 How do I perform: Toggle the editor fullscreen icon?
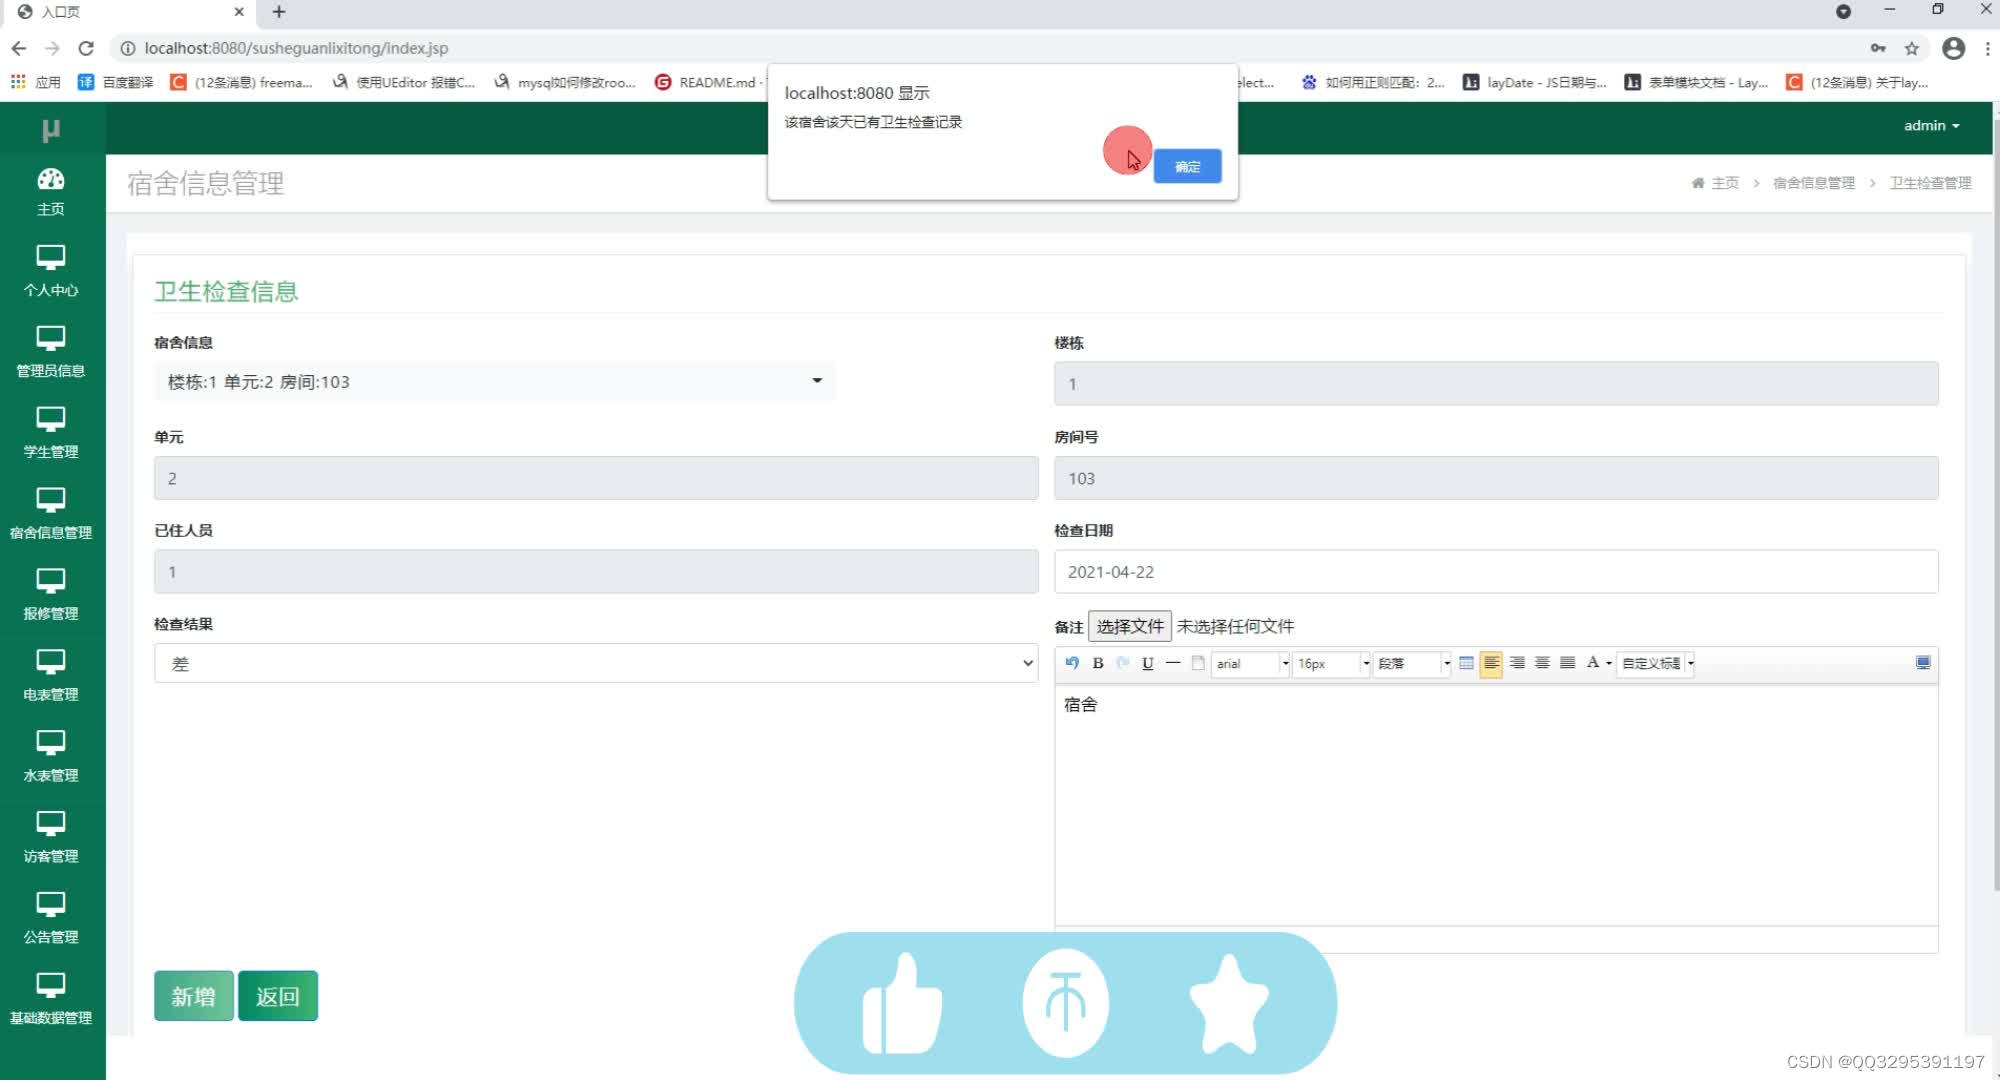(1923, 662)
